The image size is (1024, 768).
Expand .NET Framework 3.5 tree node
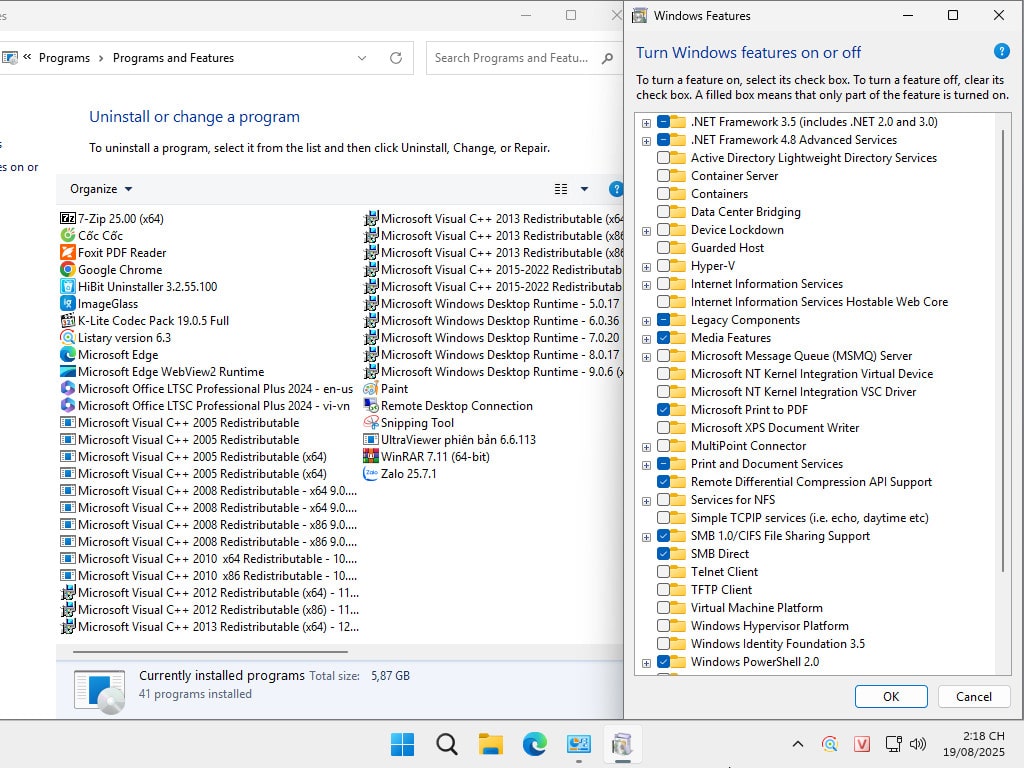tap(646, 123)
